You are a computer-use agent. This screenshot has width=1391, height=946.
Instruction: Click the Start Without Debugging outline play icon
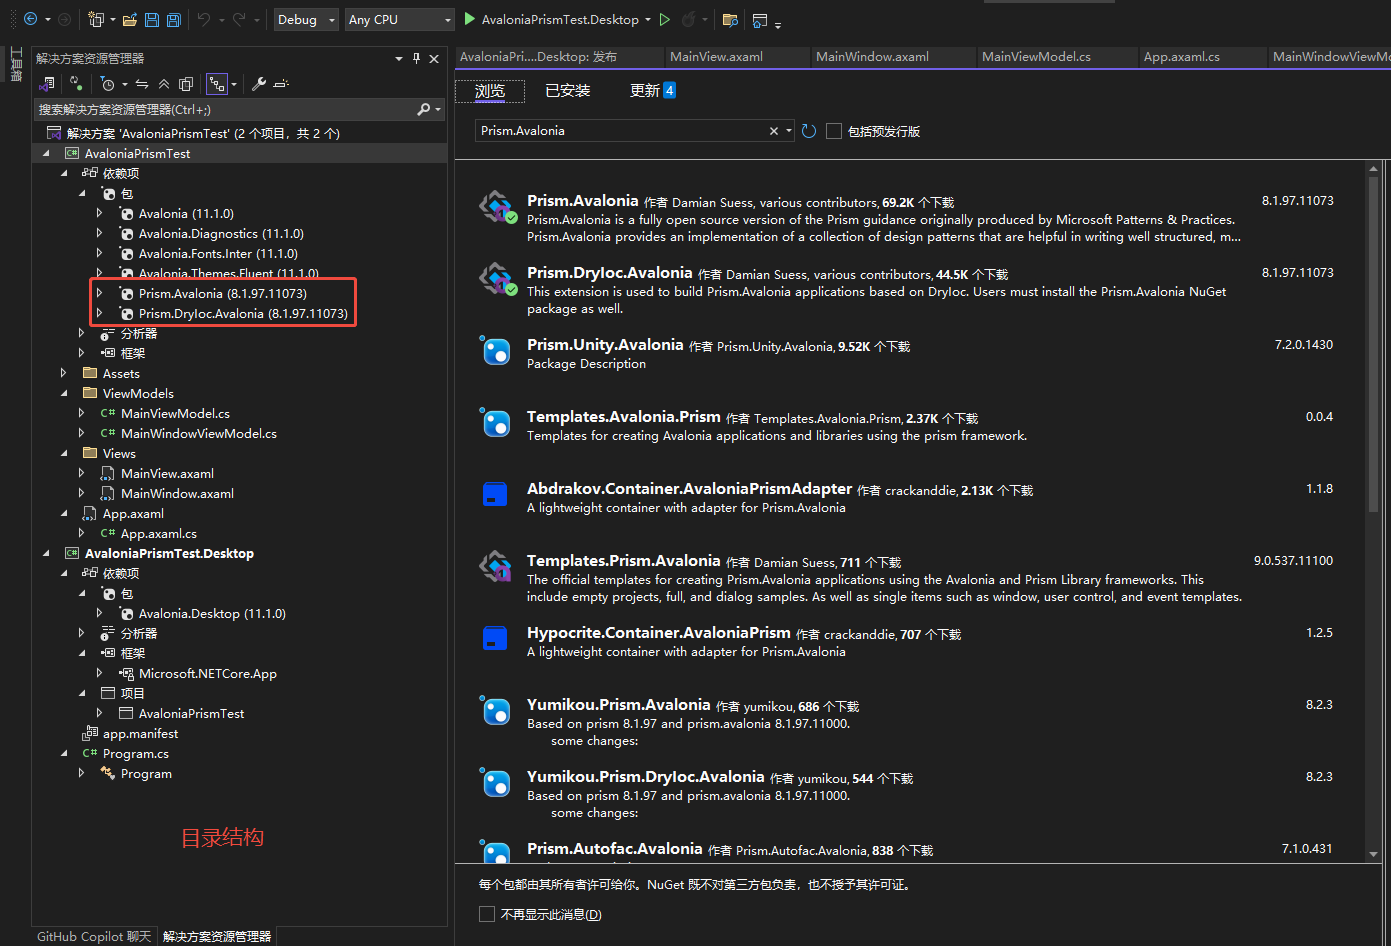[x=664, y=19]
